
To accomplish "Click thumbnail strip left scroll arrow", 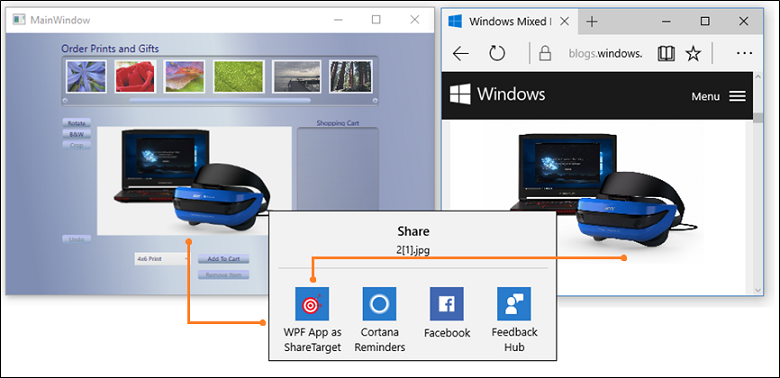I will click(65, 100).
